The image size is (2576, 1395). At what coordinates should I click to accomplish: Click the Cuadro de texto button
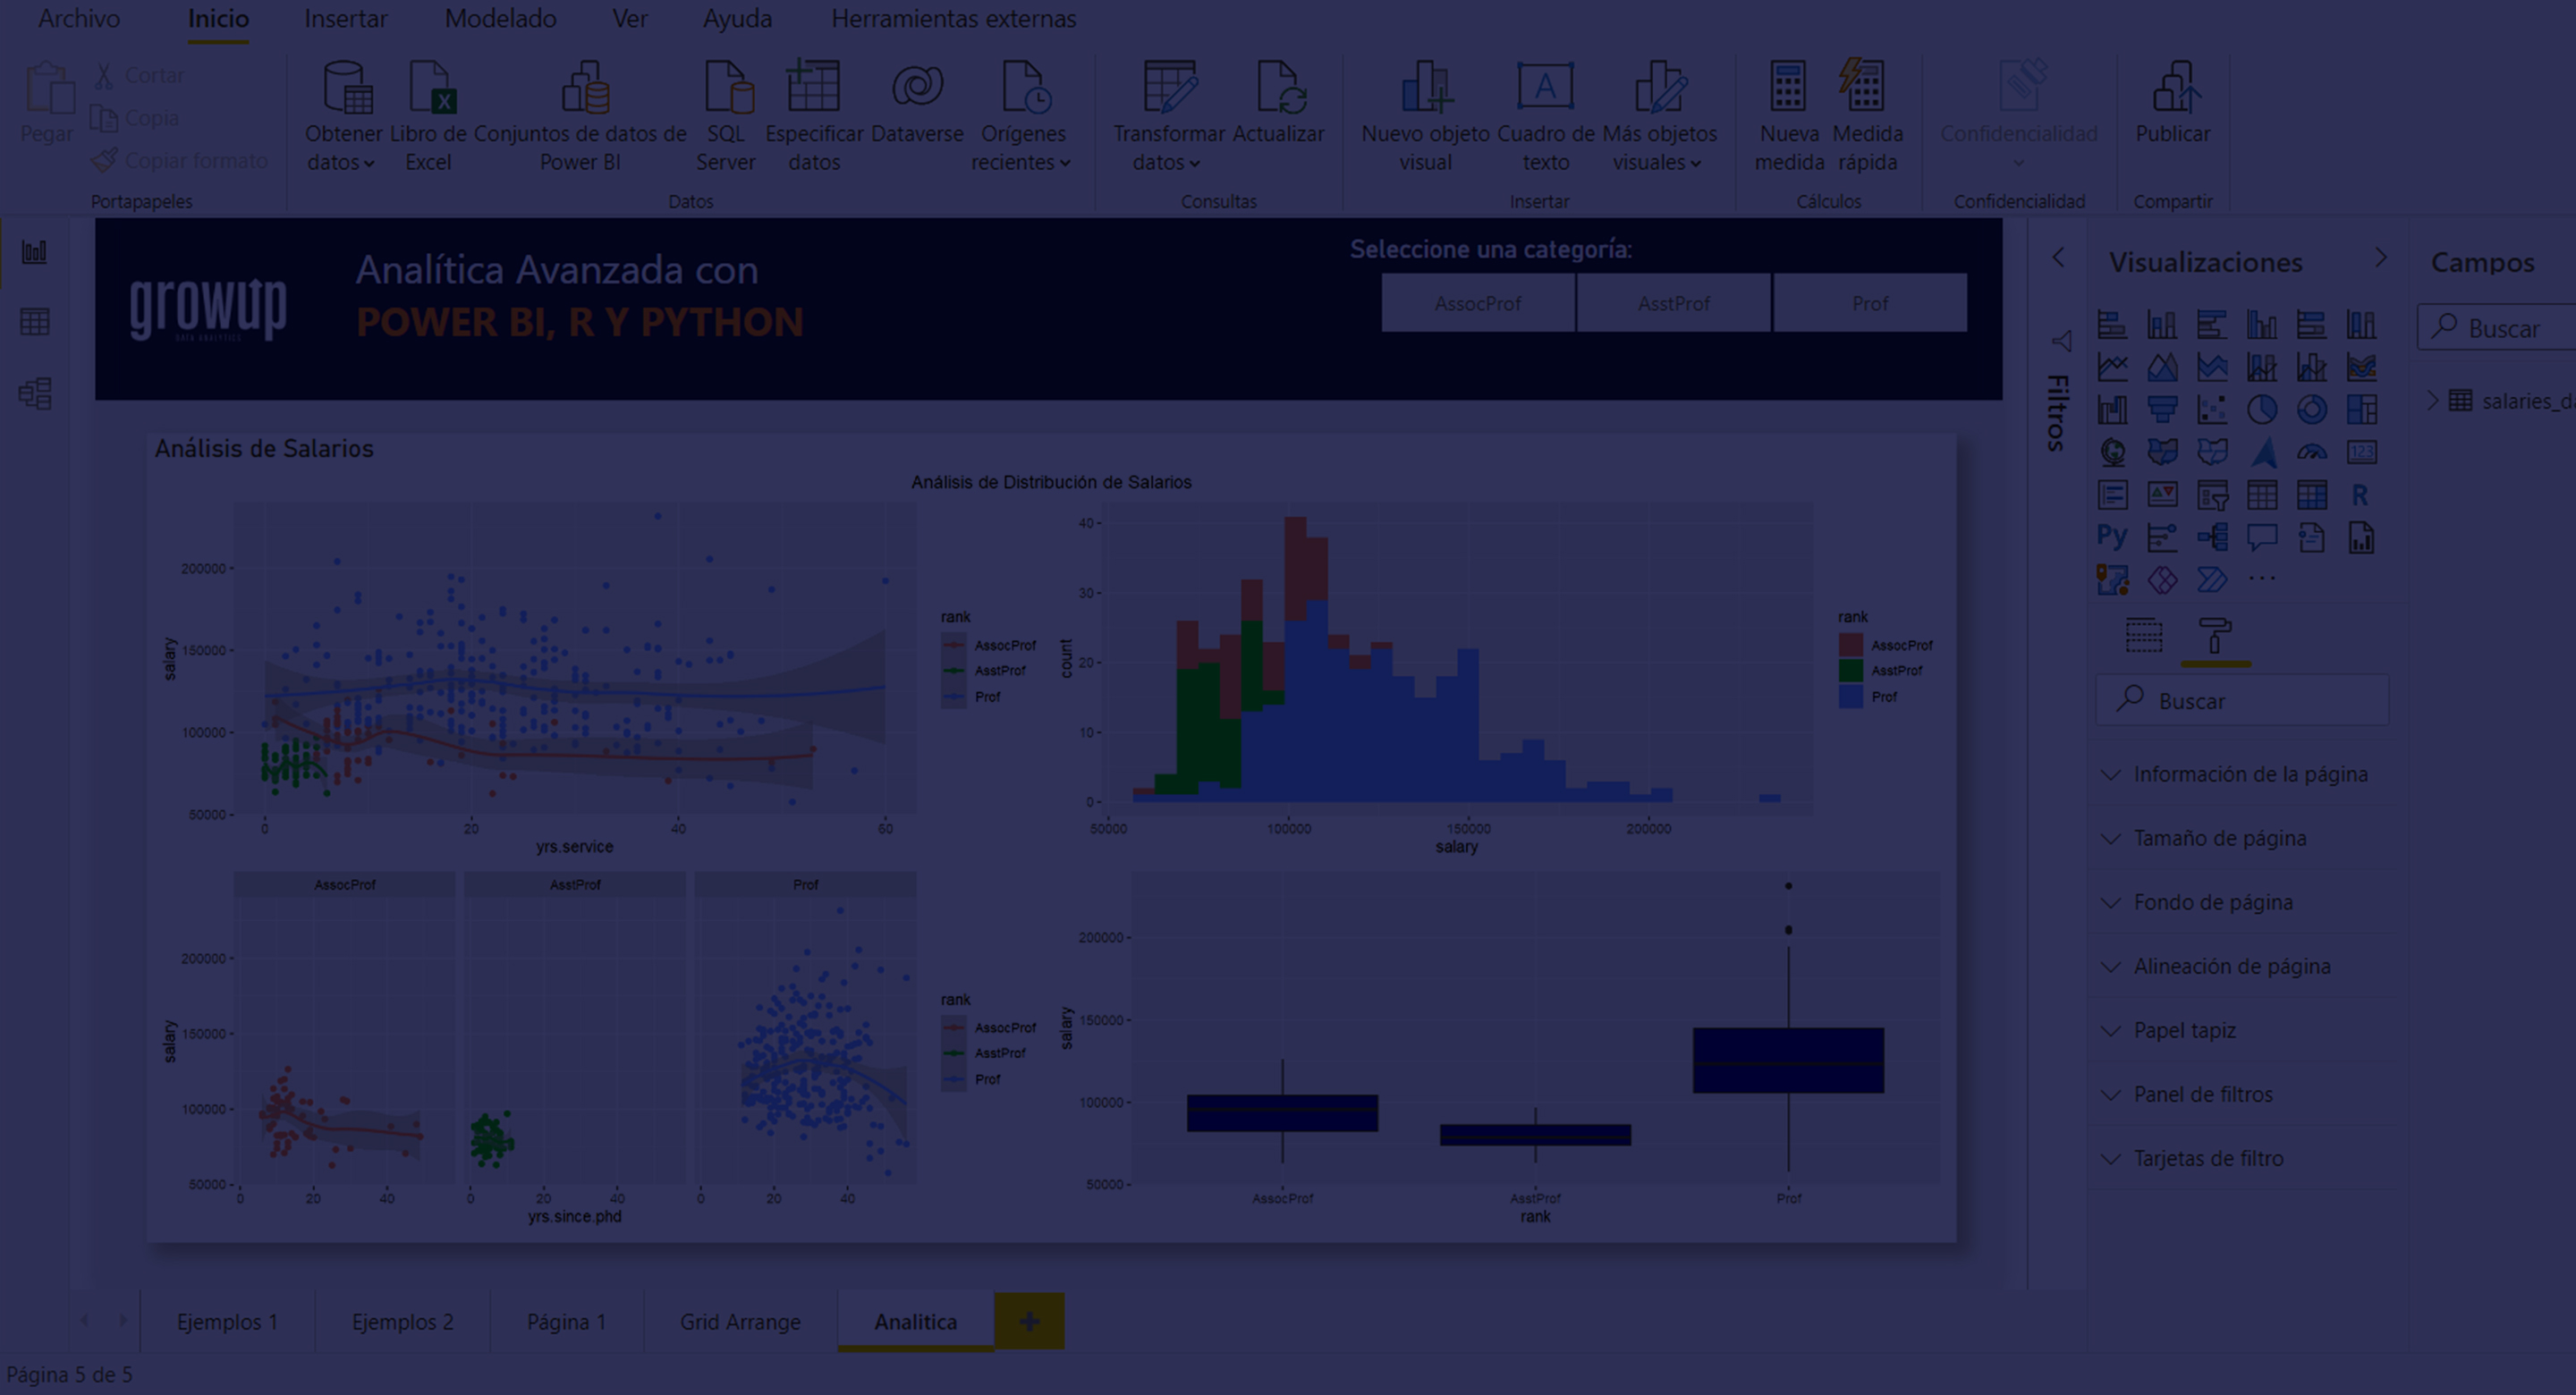click(1545, 117)
